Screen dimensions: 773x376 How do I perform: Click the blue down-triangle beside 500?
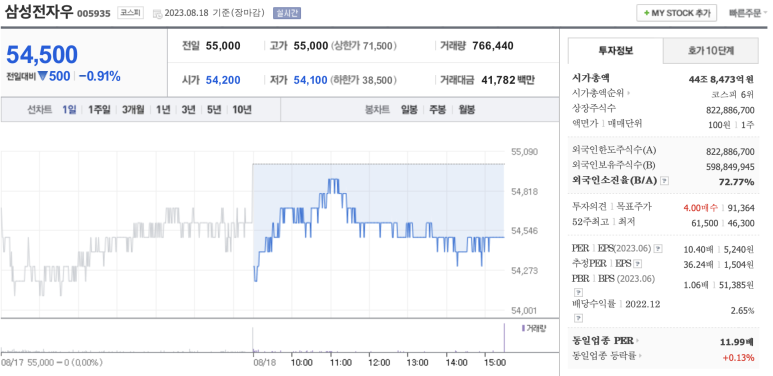(x=42, y=76)
